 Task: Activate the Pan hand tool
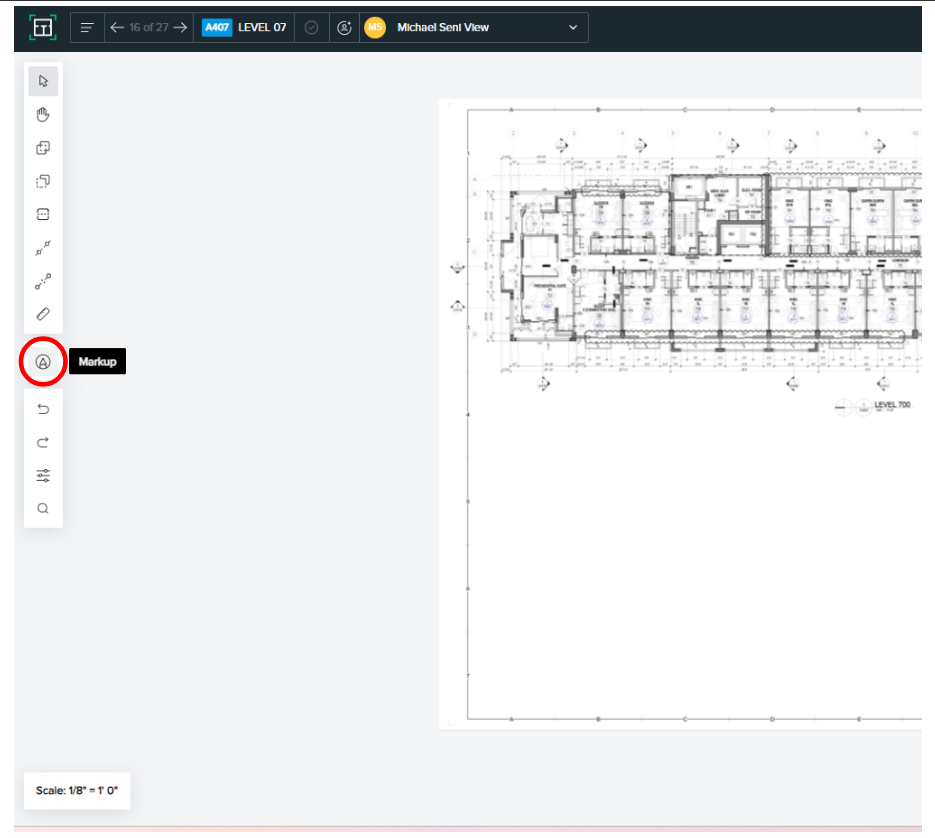43,114
